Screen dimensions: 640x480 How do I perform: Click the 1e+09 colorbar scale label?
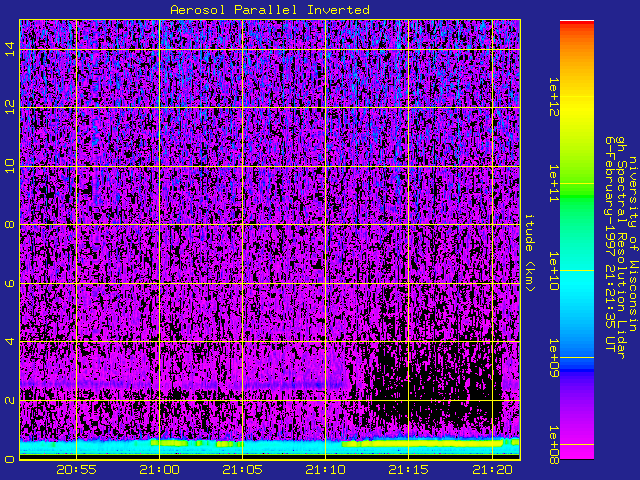(x=553, y=358)
